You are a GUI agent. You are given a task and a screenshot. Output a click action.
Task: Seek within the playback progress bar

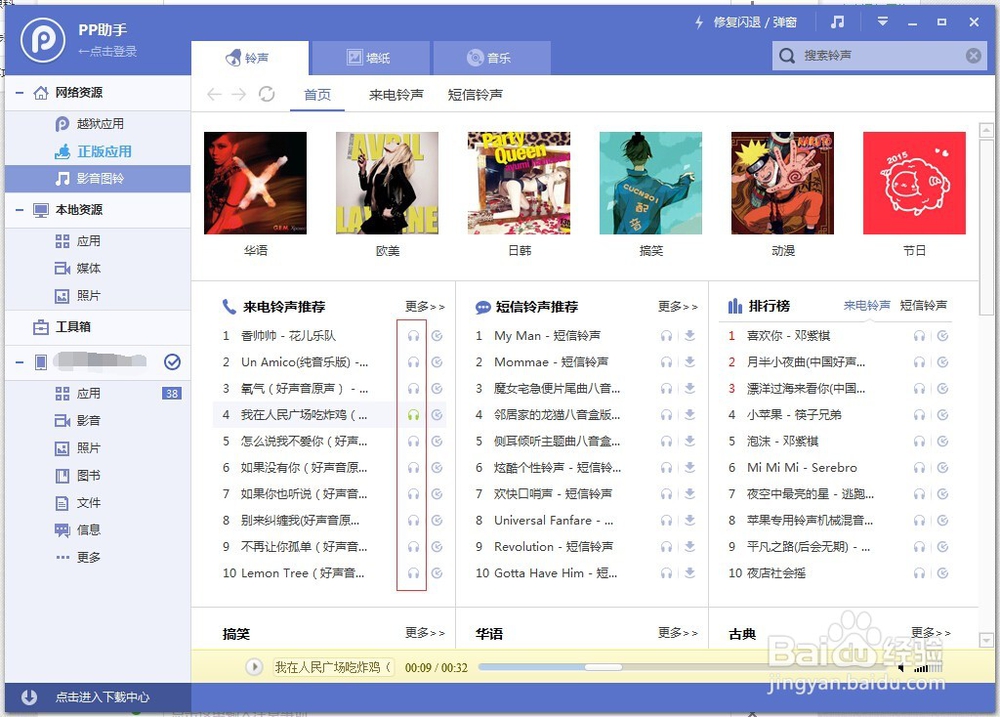point(682,667)
